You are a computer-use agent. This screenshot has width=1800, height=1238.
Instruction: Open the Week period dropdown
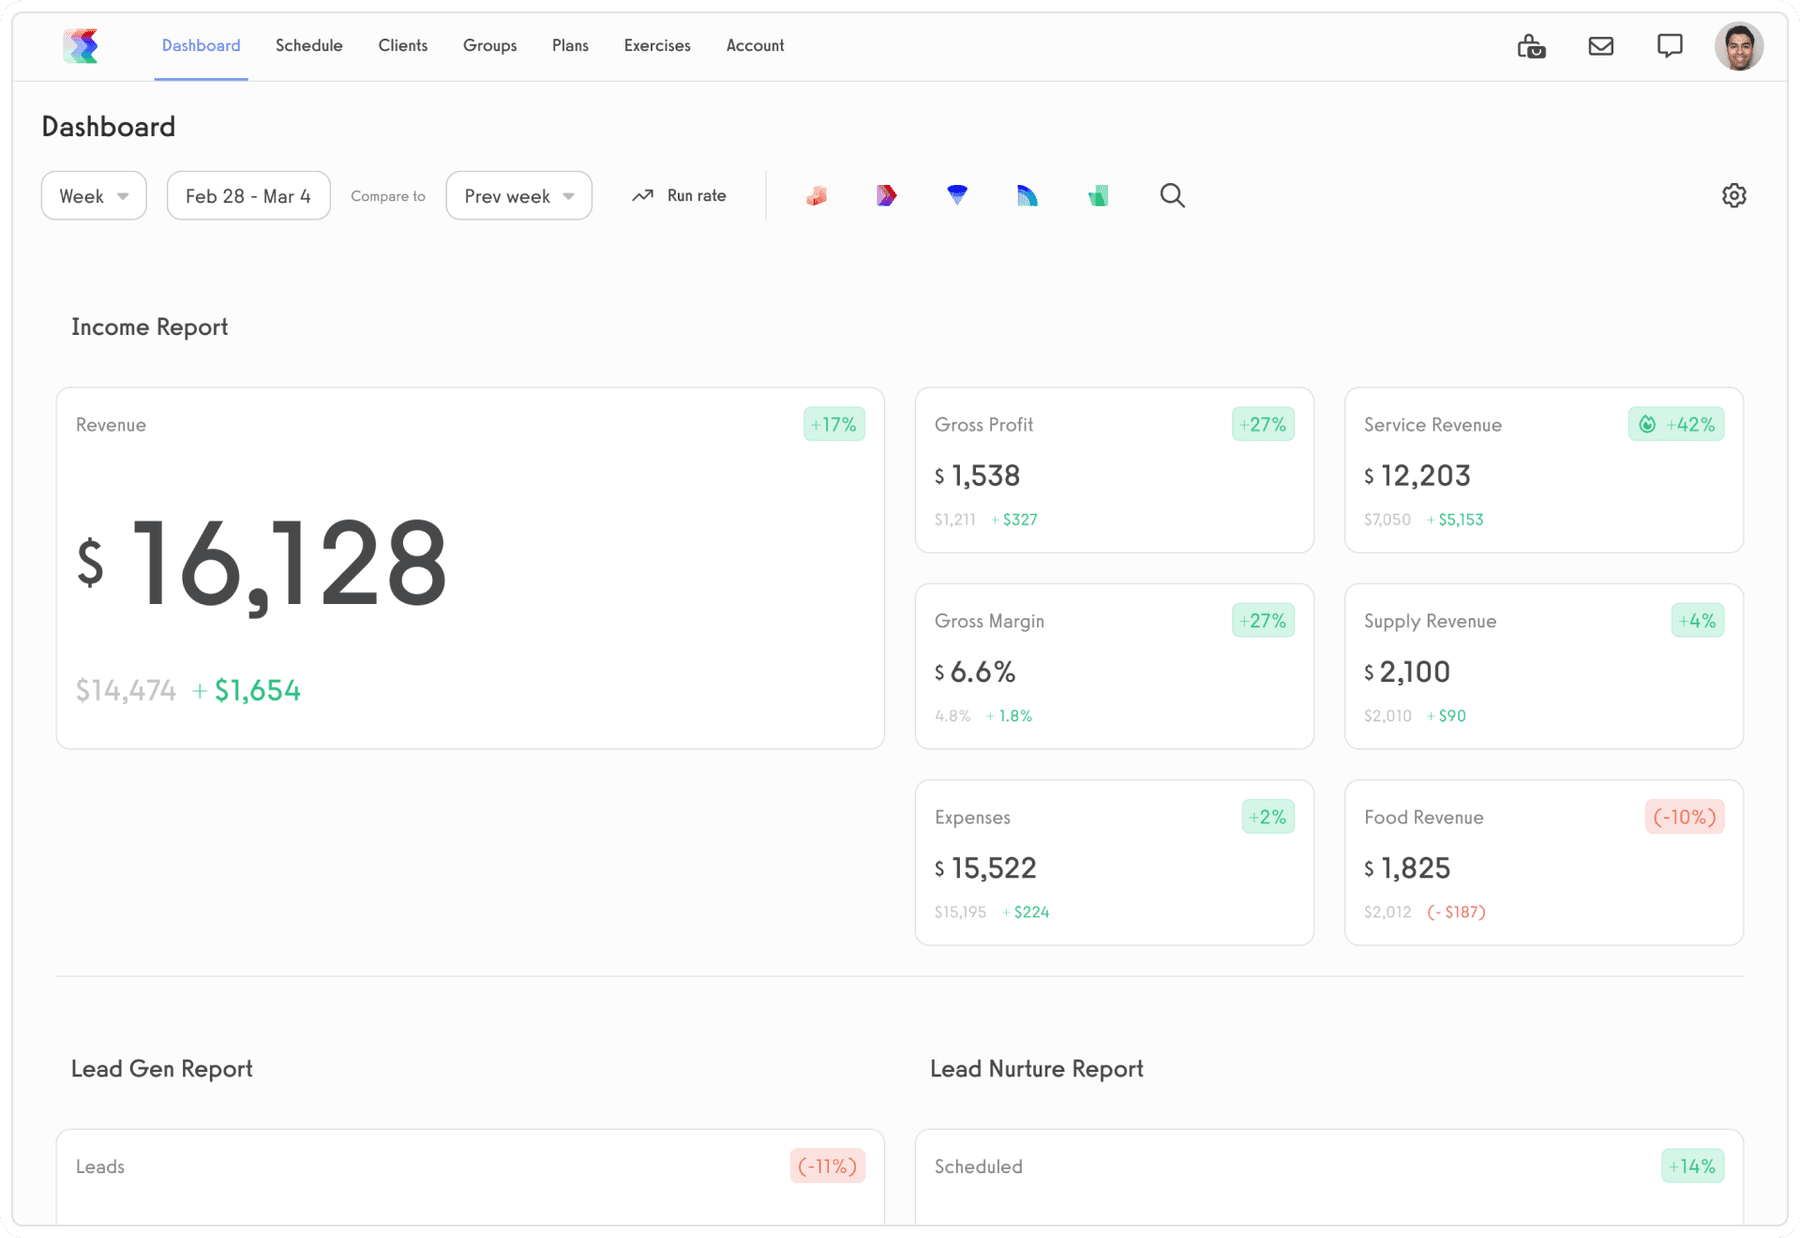tap(93, 195)
